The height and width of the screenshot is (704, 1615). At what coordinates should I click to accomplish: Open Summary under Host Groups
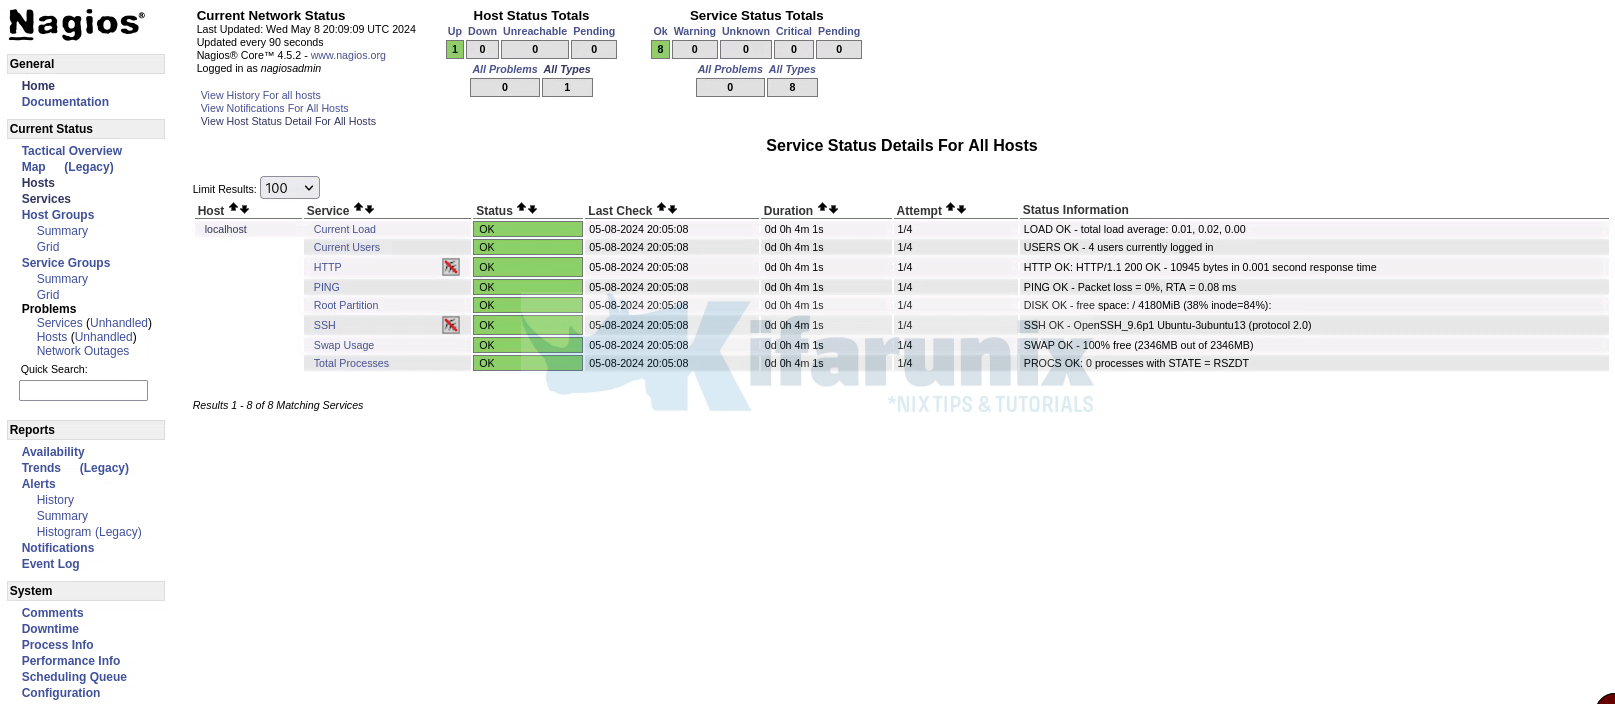62,231
